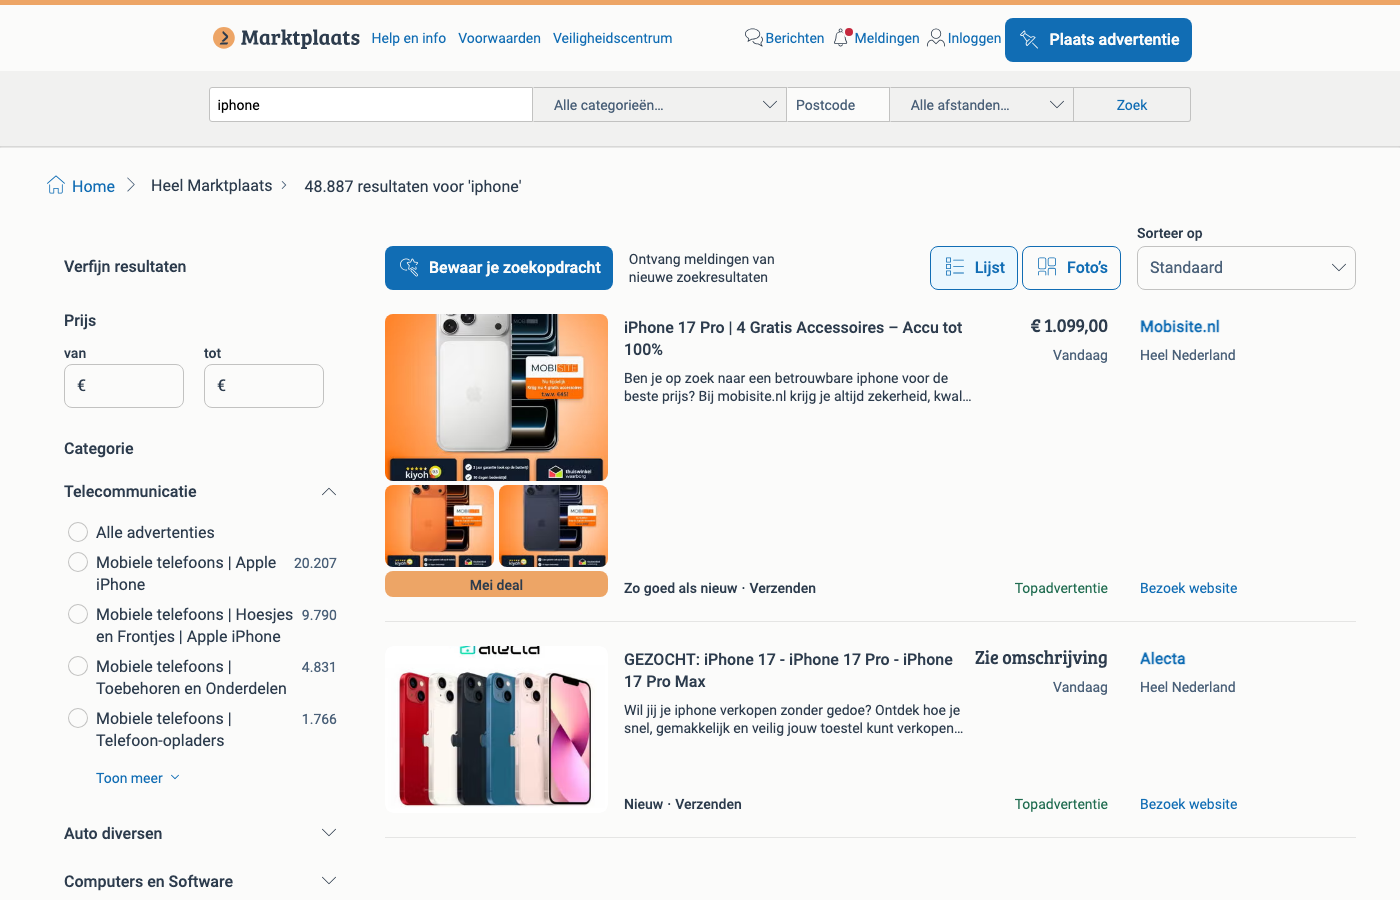The image size is (1400, 900).
Task: Select Mobiele telefoons Apple iPhone radio
Action: (78, 562)
